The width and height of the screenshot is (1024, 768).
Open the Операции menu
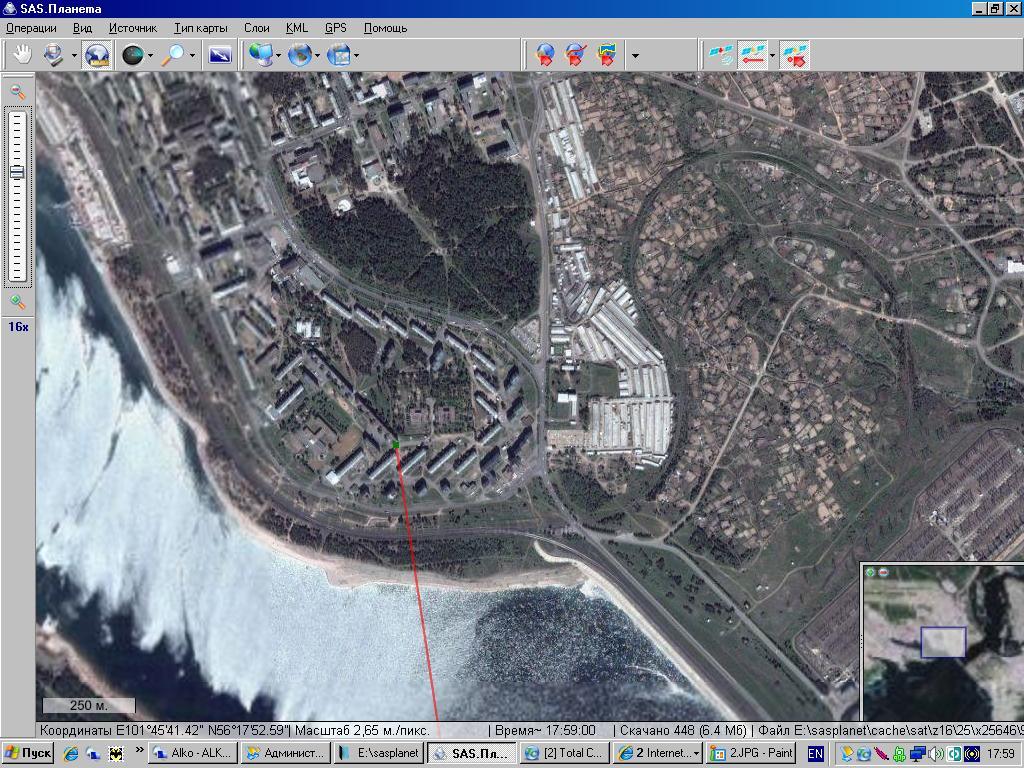click(x=31, y=28)
